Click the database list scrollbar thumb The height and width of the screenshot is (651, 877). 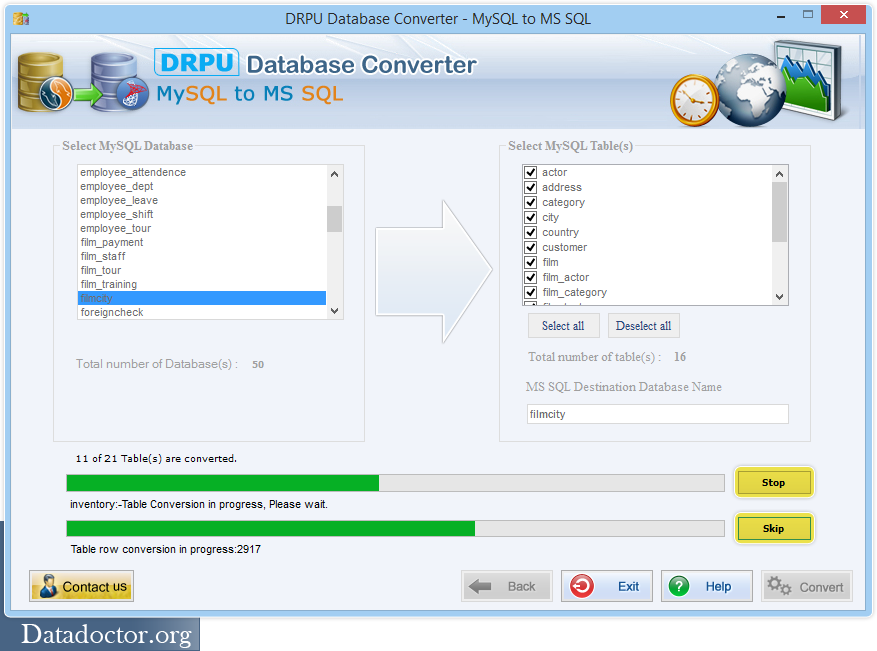tap(334, 219)
